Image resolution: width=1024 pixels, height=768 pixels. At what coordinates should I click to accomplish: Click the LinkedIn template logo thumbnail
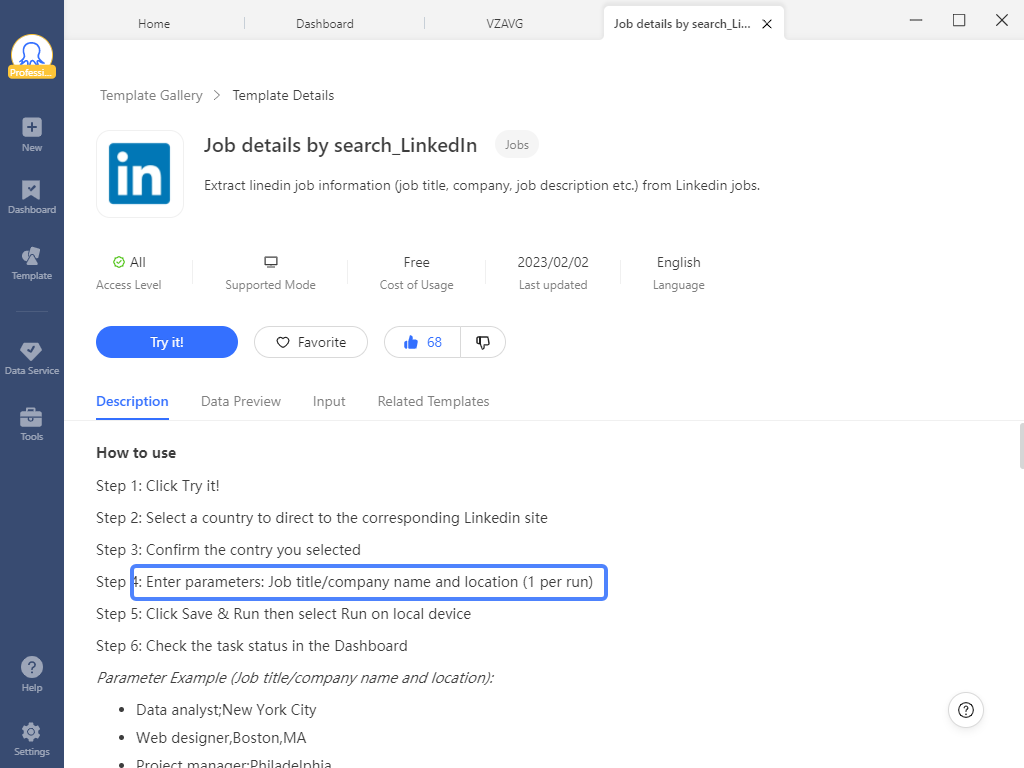coord(140,174)
